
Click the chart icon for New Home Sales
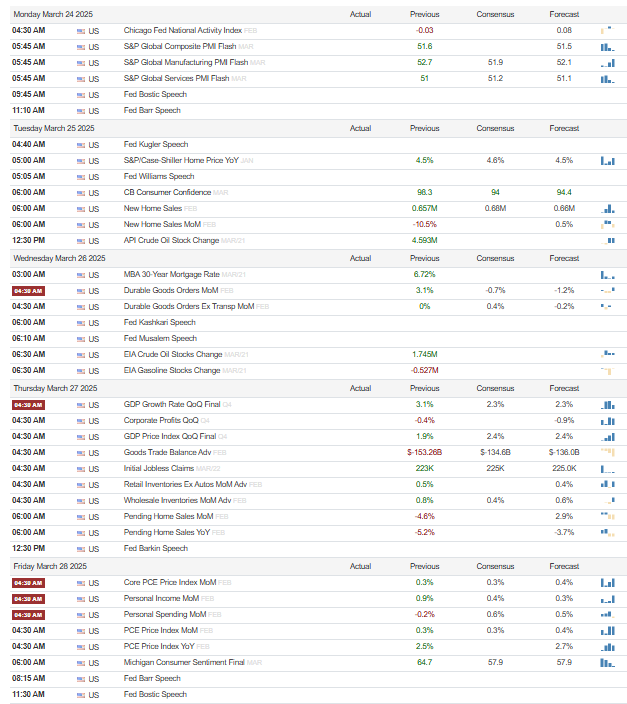point(607,209)
